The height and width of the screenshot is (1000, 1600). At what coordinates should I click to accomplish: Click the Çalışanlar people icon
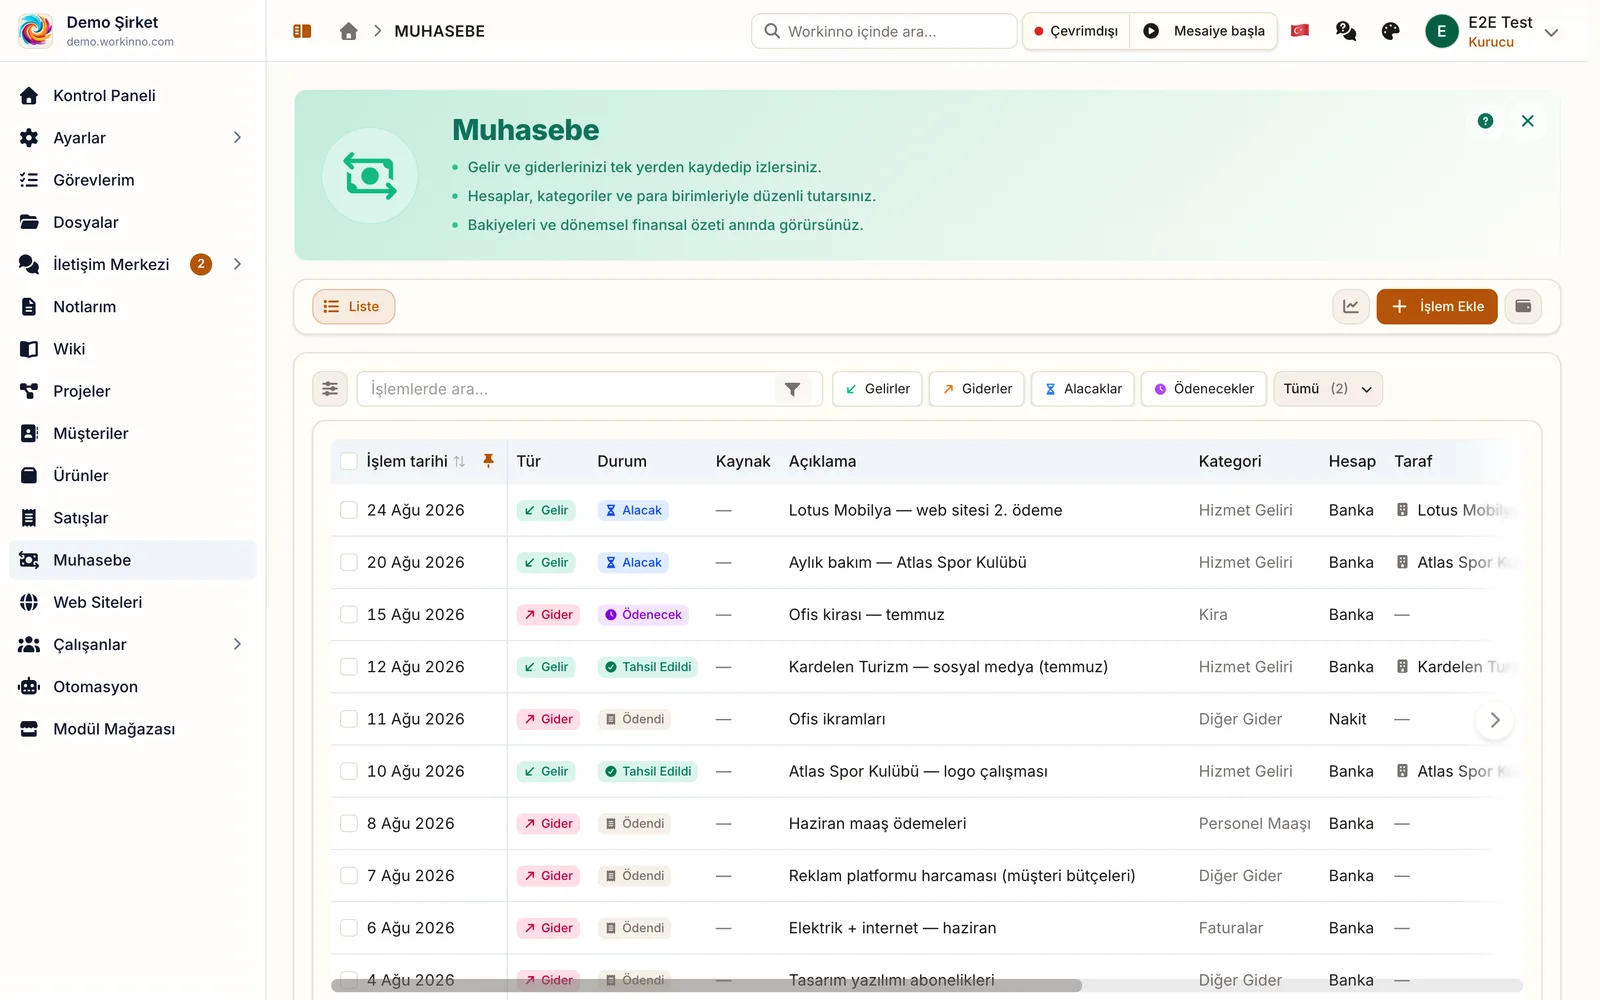[x=29, y=645]
